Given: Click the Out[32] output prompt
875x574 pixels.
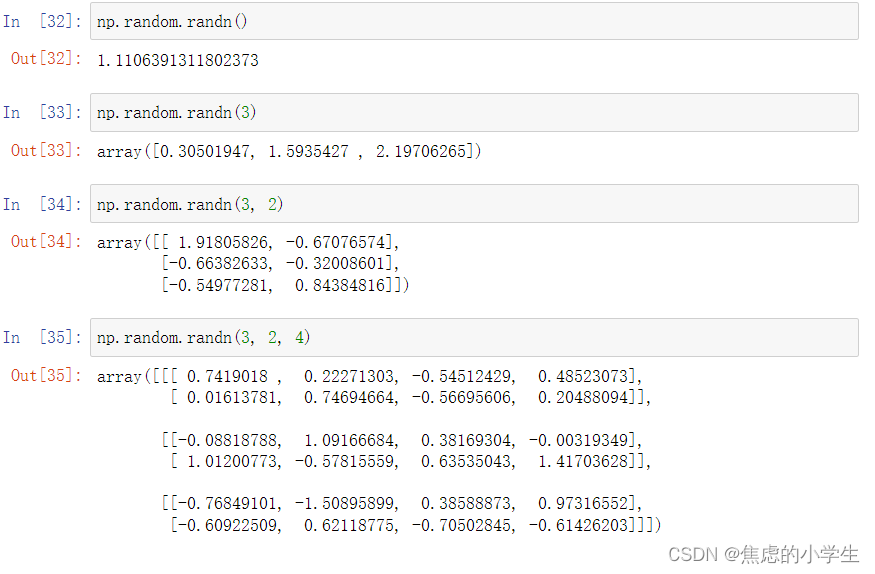Looking at the screenshot, I should pyautogui.click(x=46, y=59).
